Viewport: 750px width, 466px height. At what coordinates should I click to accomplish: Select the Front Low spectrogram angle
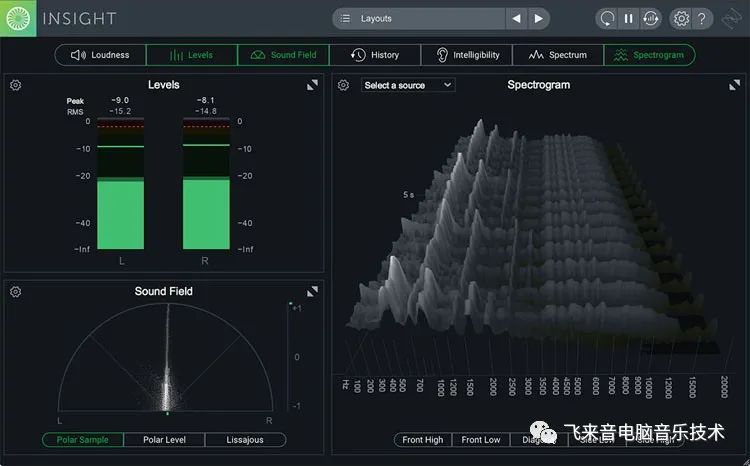pos(481,440)
